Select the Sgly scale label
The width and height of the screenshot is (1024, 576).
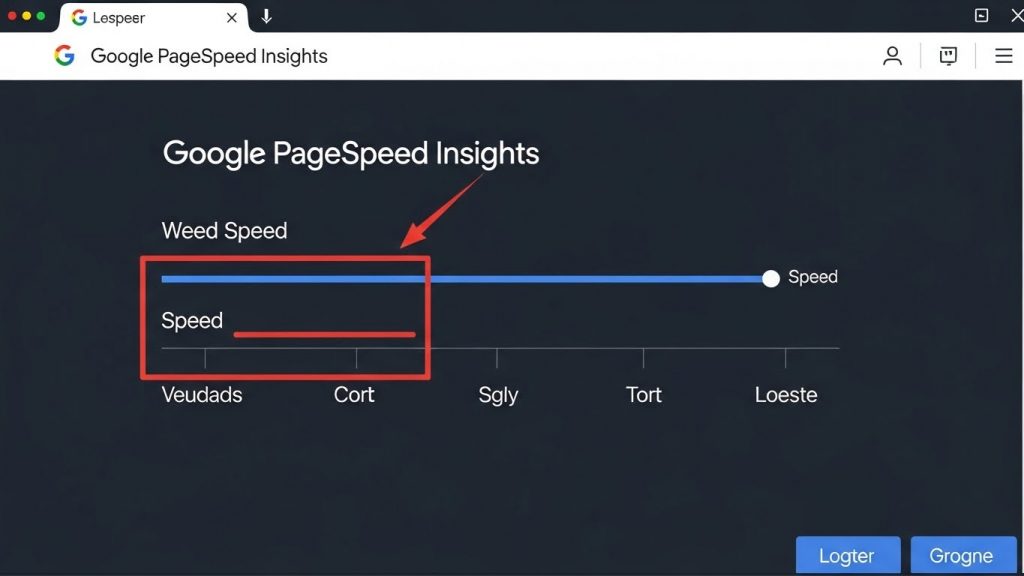(498, 395)
